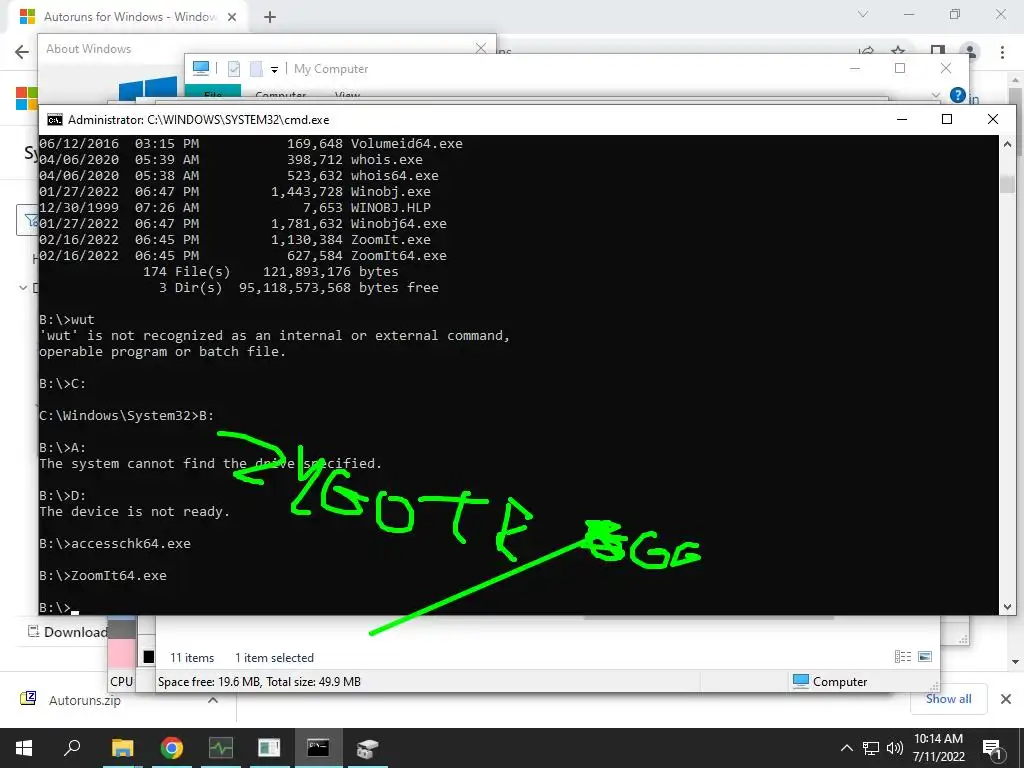Click the Download link on webpage
This screenshot has width=1024, height=768.
[67, 632]
